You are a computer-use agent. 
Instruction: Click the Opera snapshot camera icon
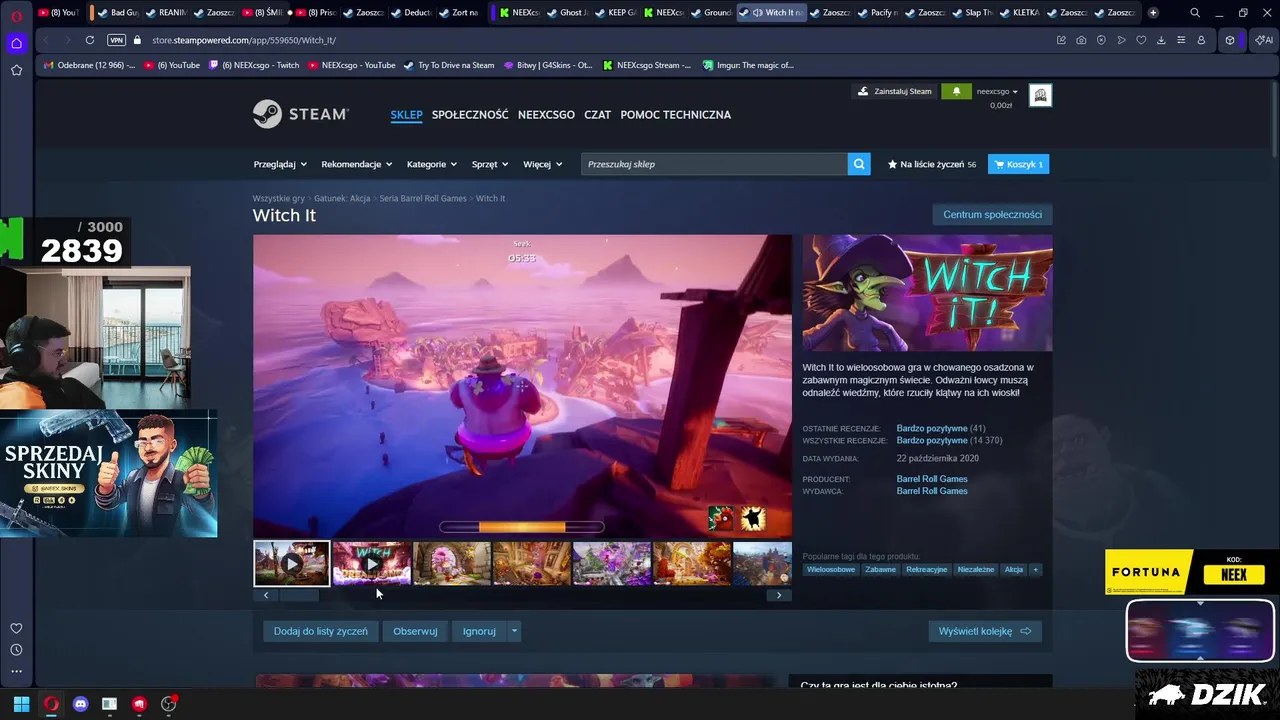pyautogui.click(x=1081, y=40)
